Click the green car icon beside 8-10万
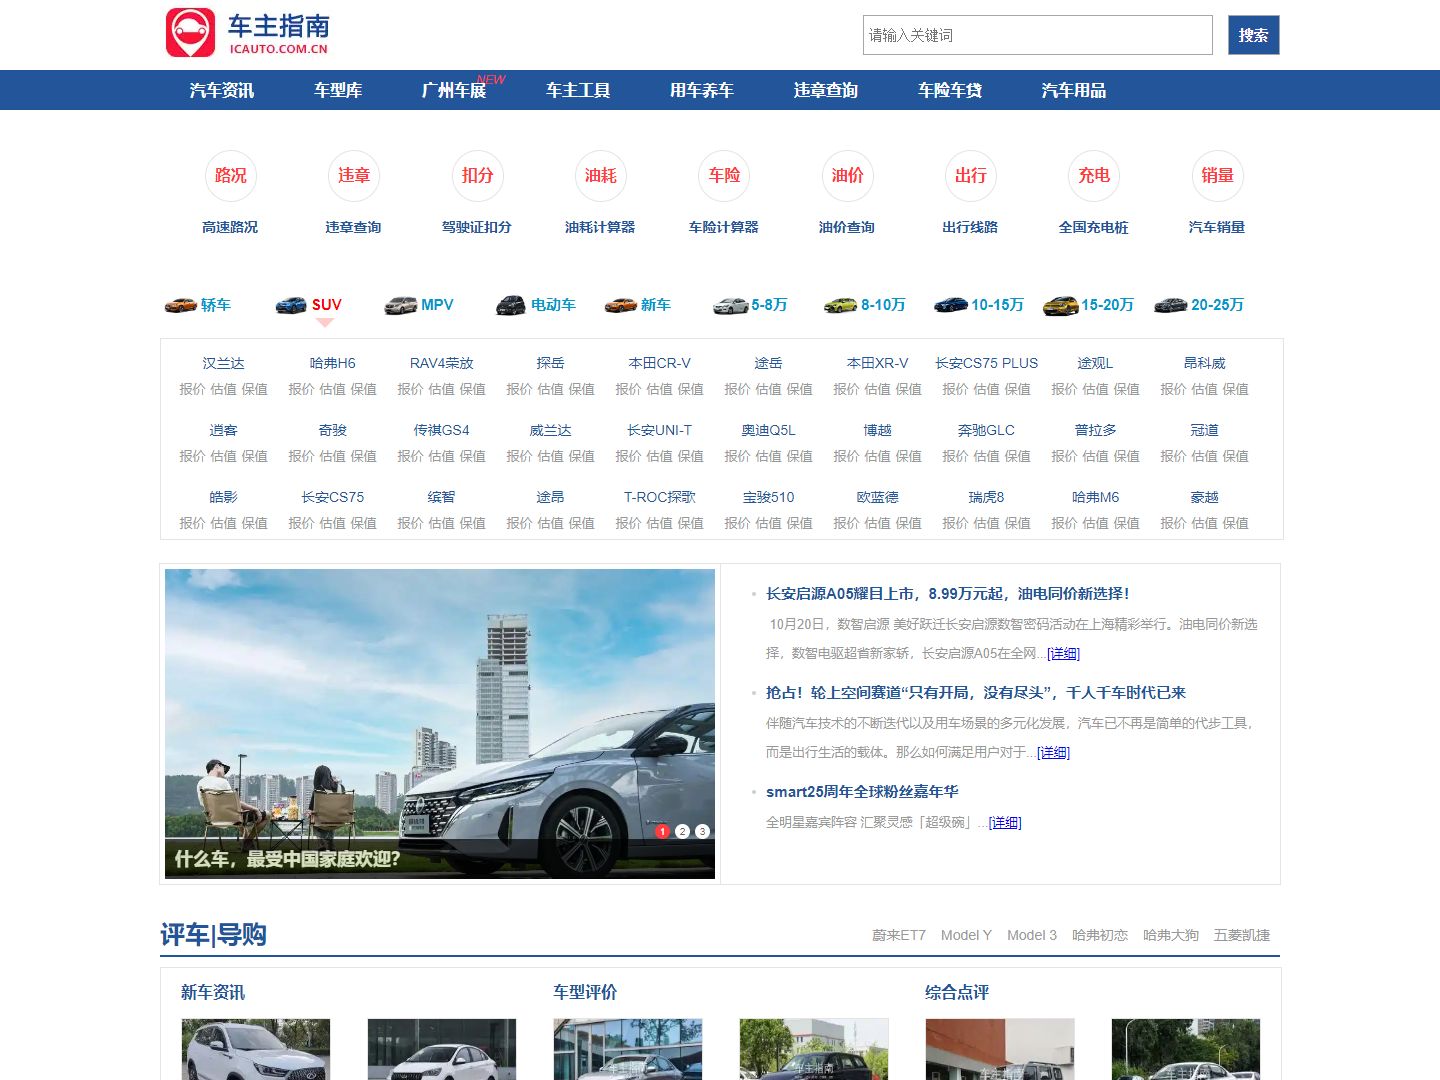The height and width of the screenshot is (1080, 1440). (x=841, y=305)
